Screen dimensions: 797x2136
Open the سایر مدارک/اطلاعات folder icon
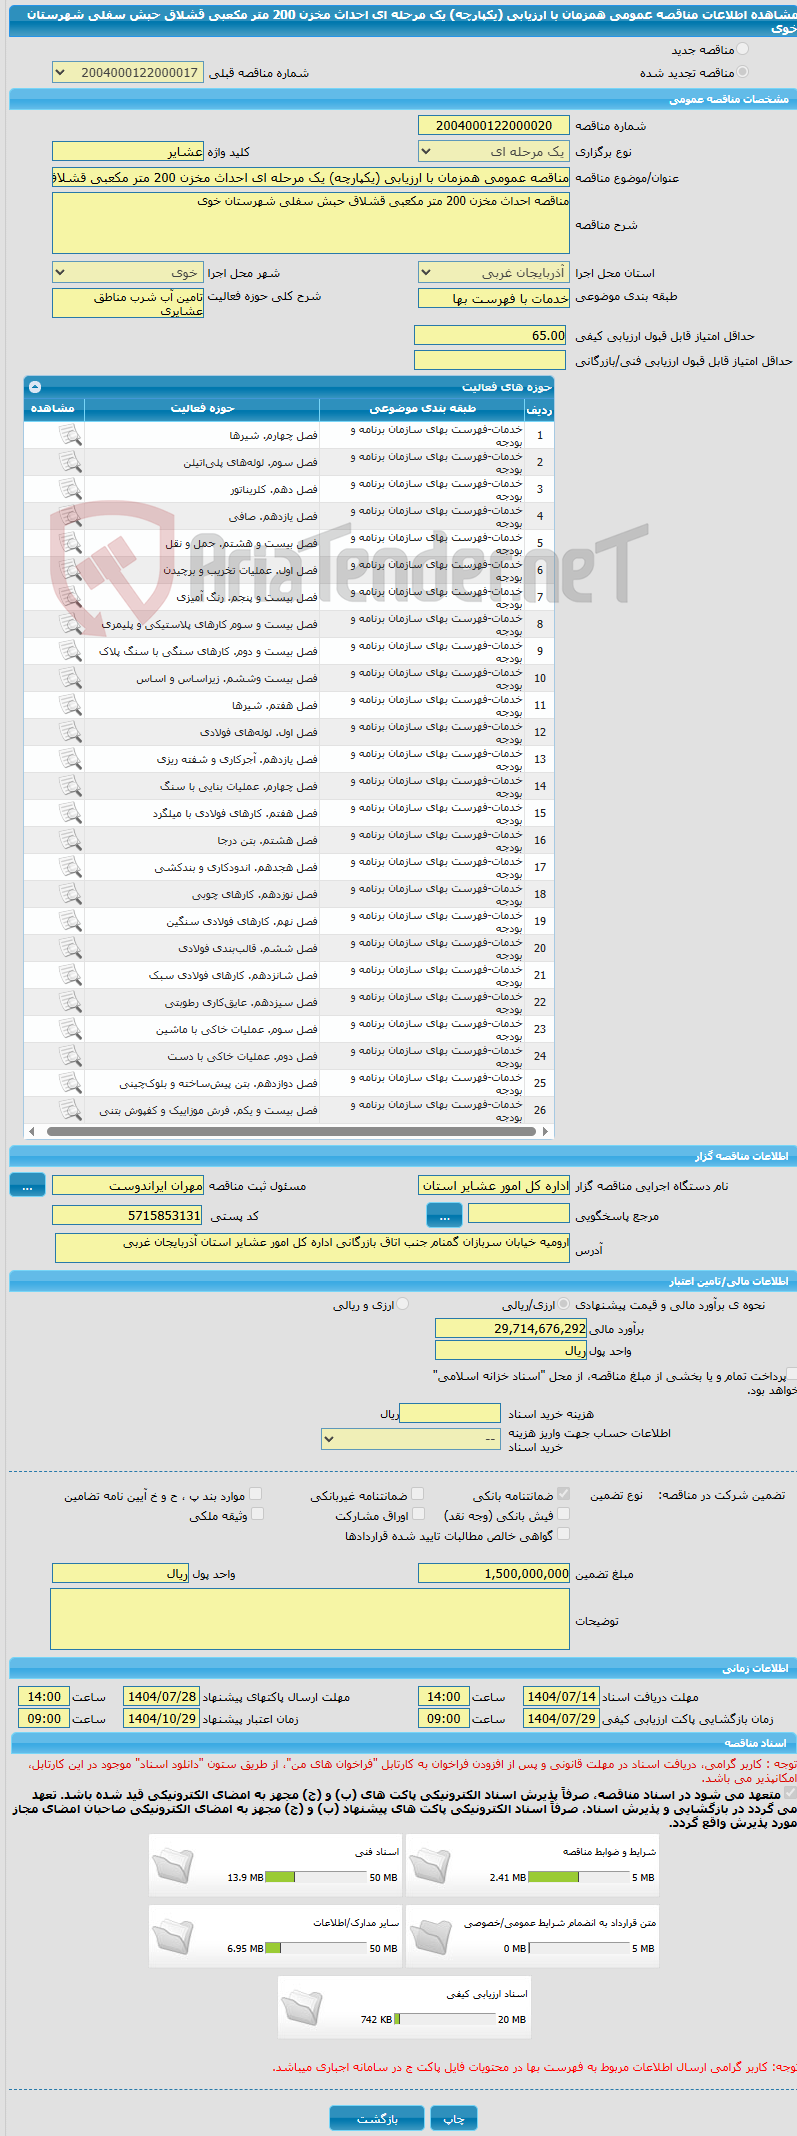(x=173, y=1935)
